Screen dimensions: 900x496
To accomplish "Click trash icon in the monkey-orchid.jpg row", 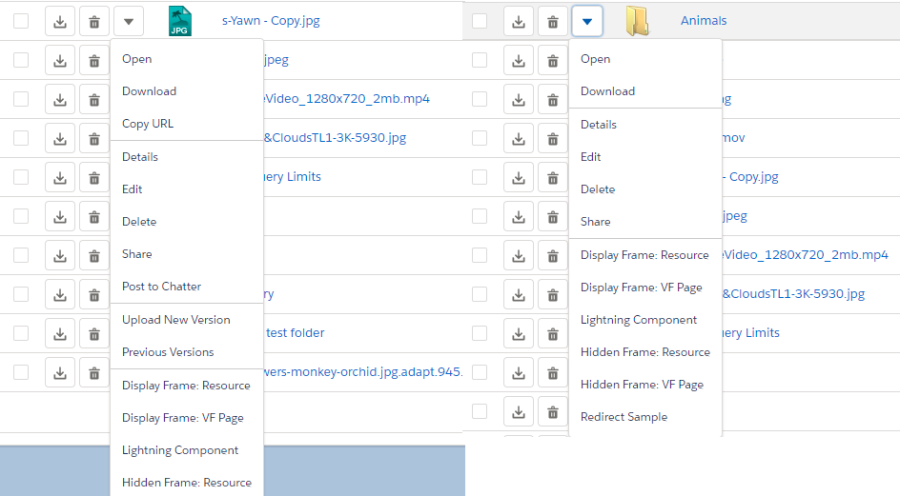I will [94, 373].
